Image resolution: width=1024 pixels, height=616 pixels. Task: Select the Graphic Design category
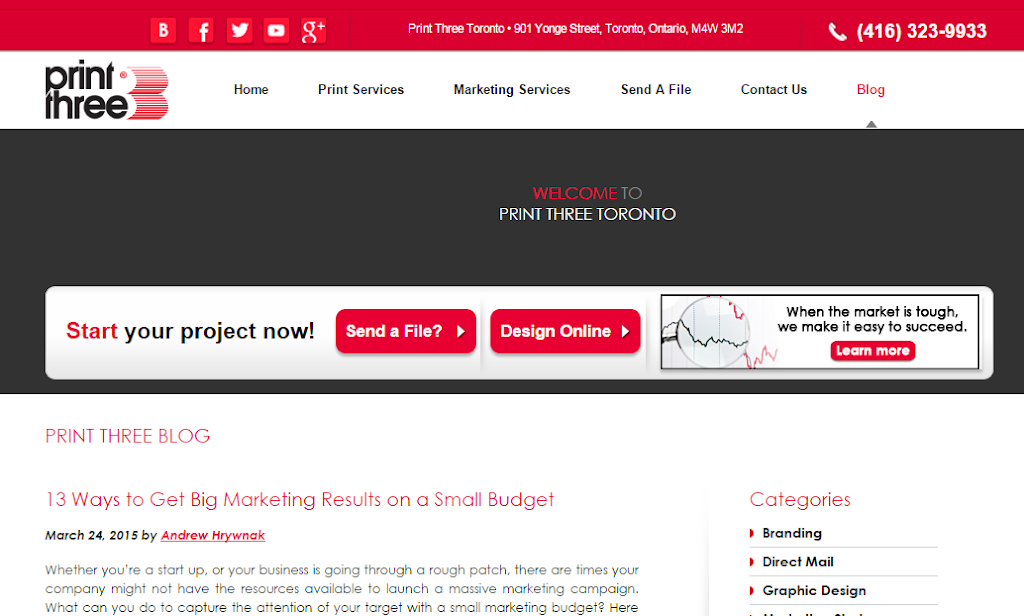814,591
